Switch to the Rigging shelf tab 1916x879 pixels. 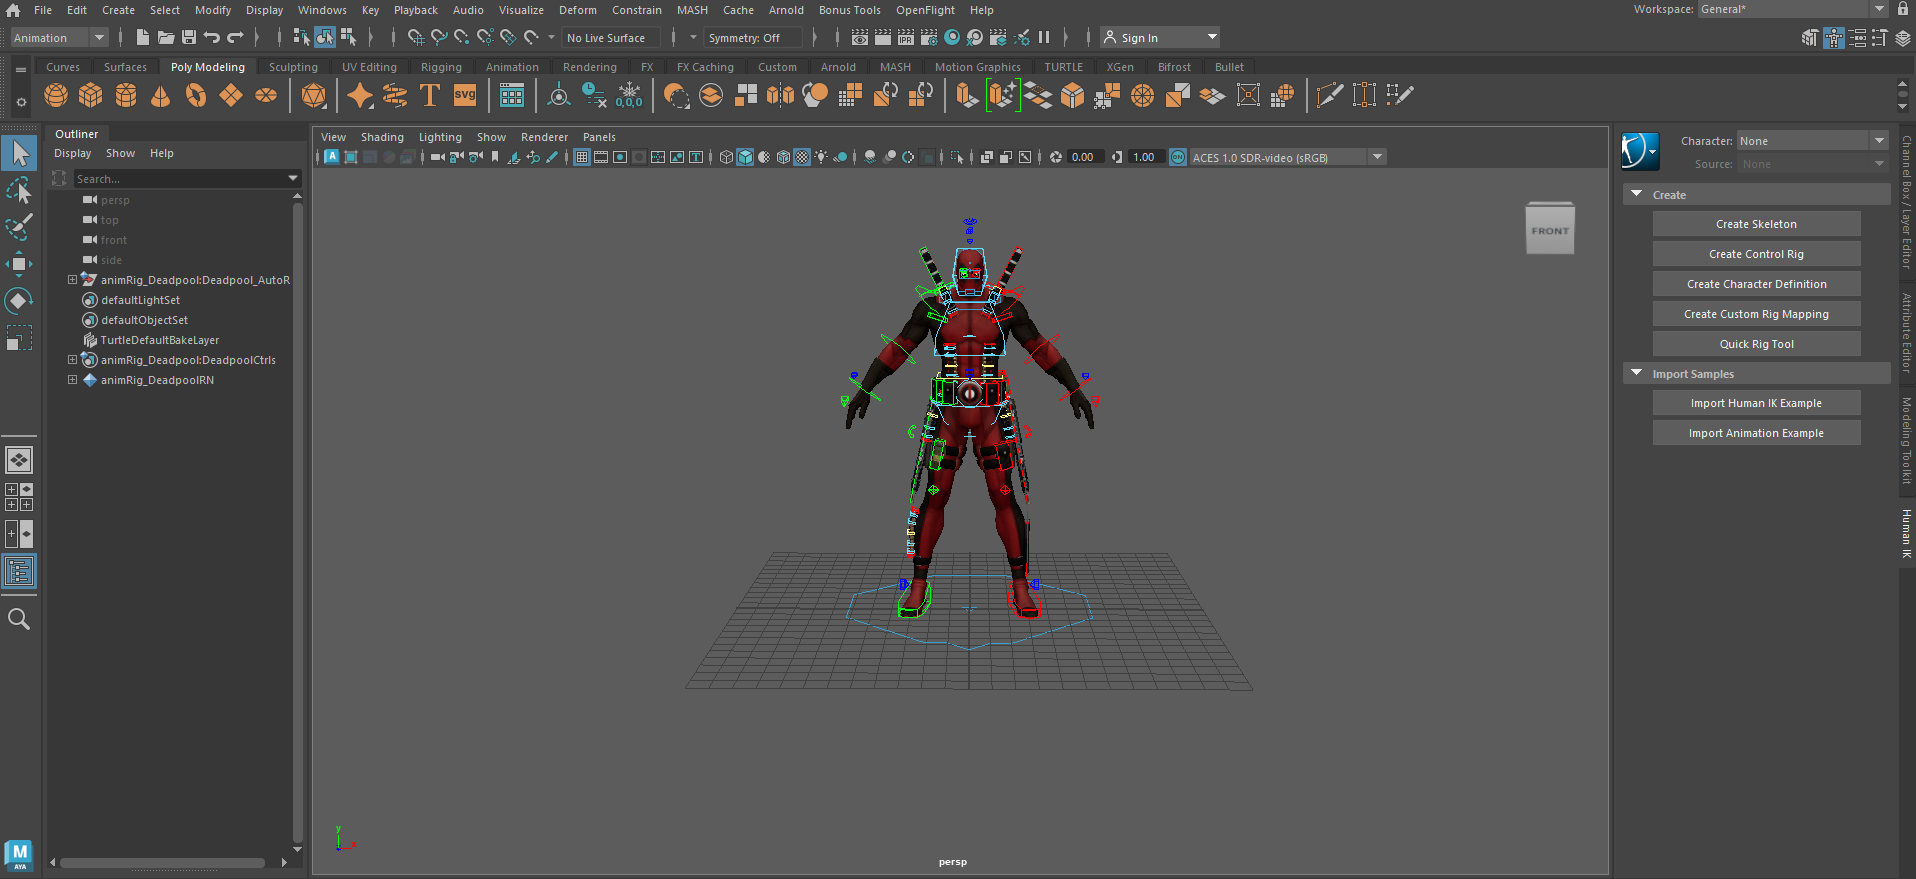point(441,67)
